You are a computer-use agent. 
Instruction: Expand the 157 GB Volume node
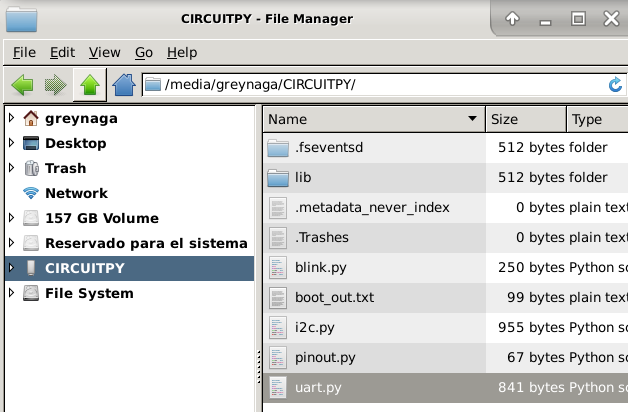click(12, 217)
